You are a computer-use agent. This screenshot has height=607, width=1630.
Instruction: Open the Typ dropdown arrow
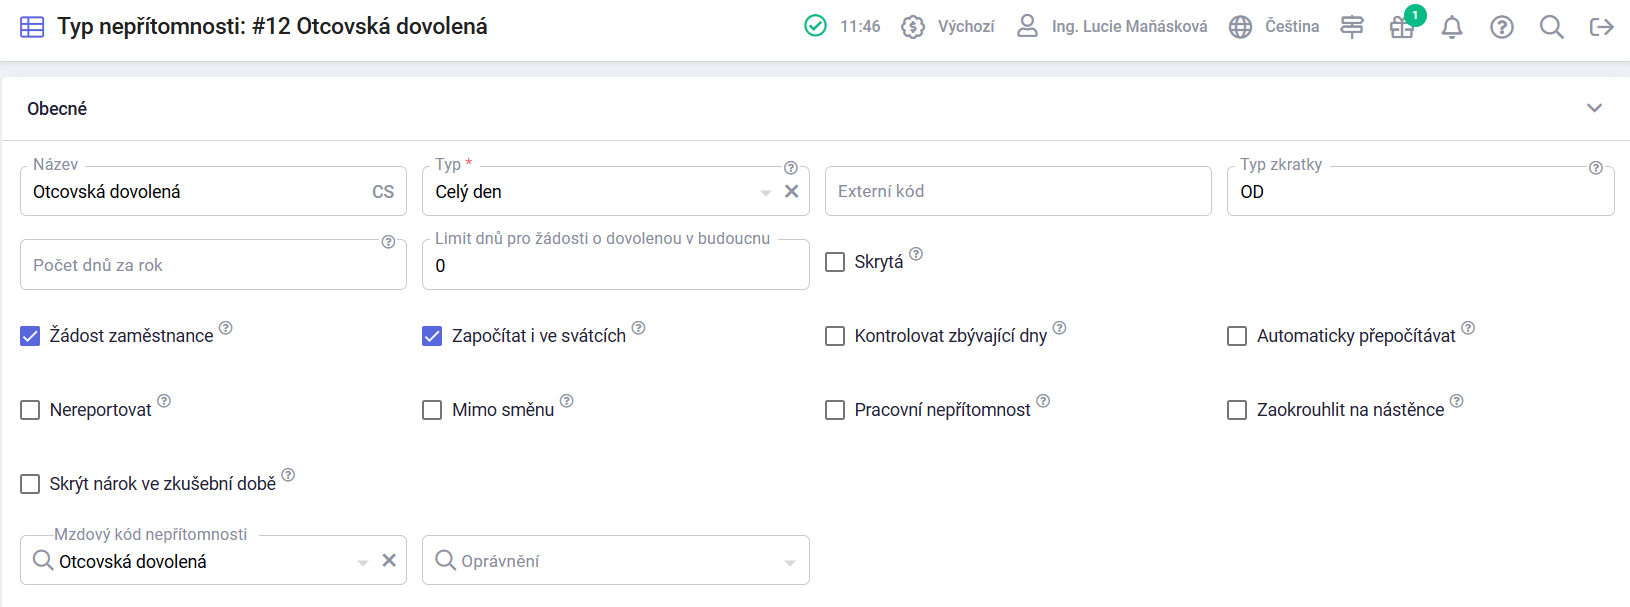(766, 192)
